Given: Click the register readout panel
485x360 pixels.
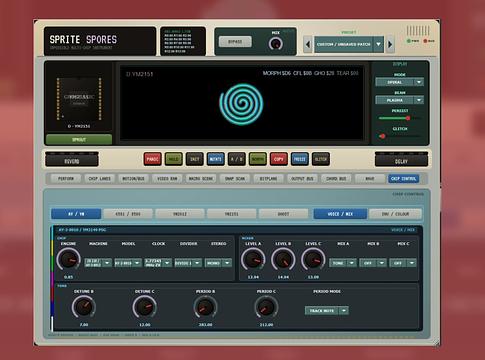Looking at the screenshot, I should coord(183,41).
